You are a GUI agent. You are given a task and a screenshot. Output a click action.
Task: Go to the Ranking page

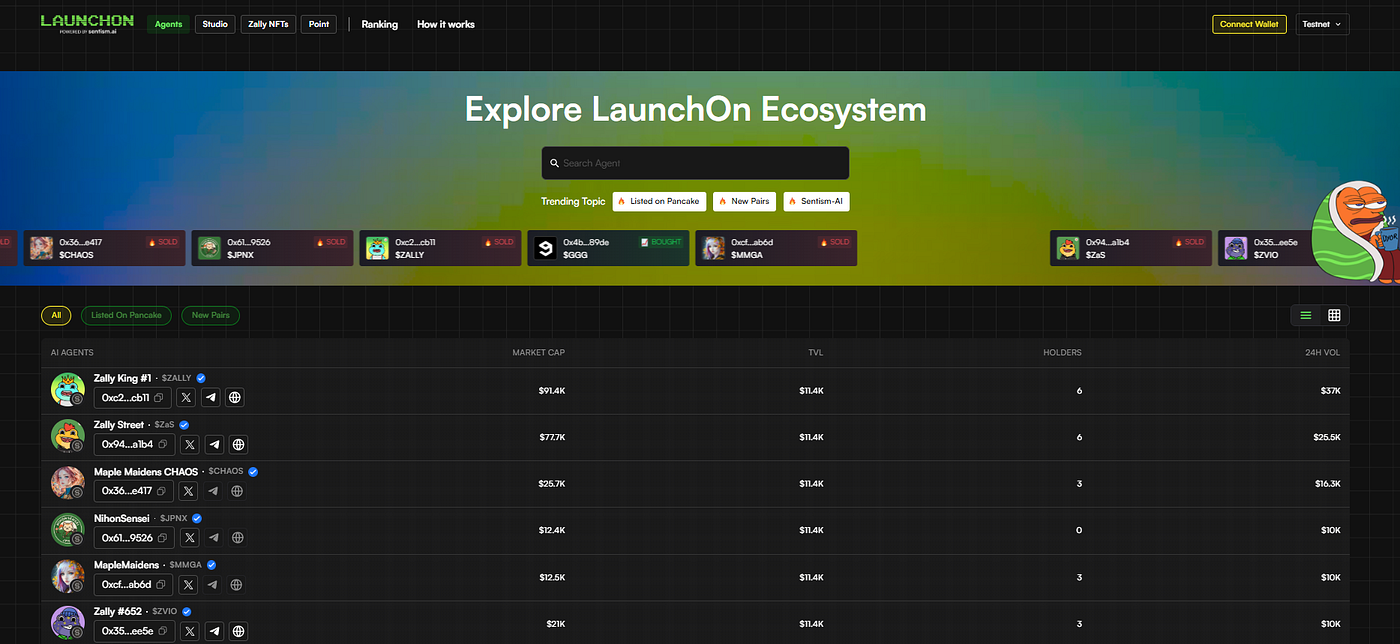[x=379, y=24]
